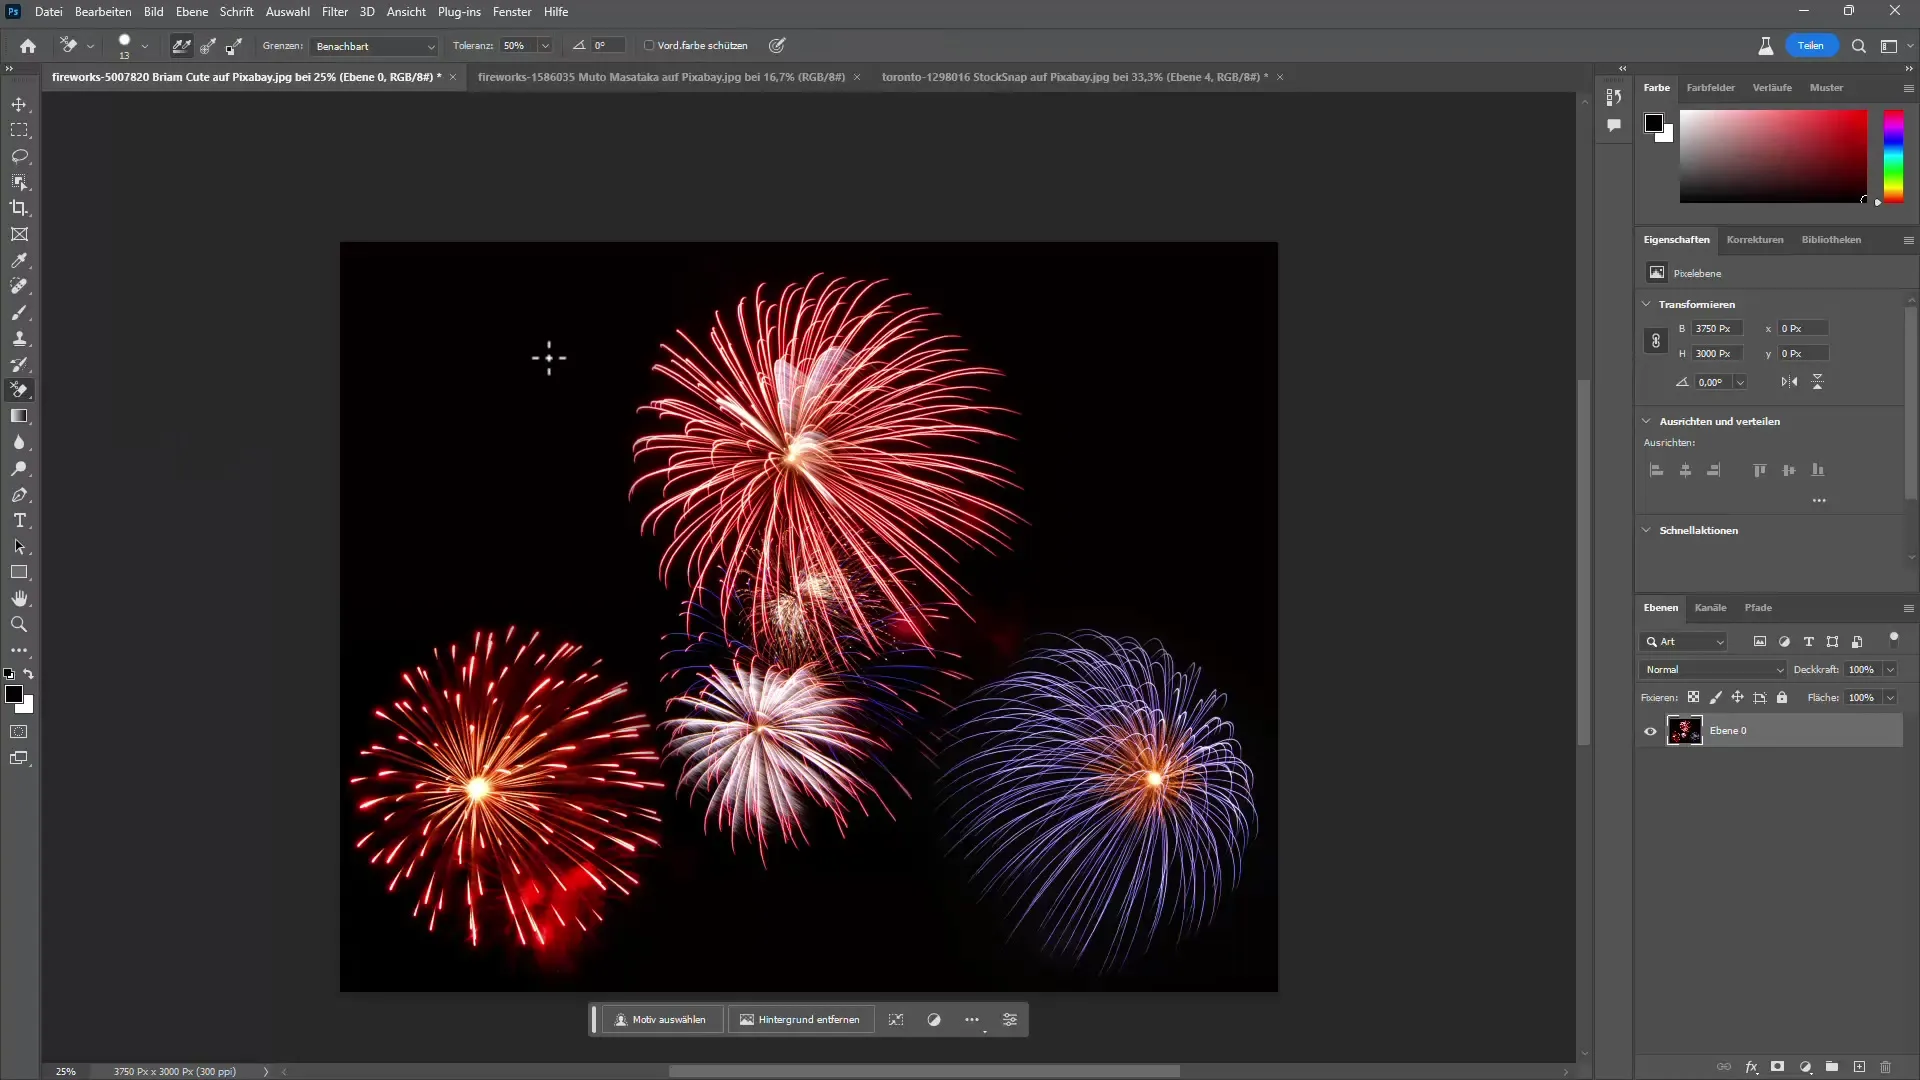The height and width of the screenshot is (1080, 1920).
Task: Flip layer vertically in Transform section
Action: coord(1817,382)
